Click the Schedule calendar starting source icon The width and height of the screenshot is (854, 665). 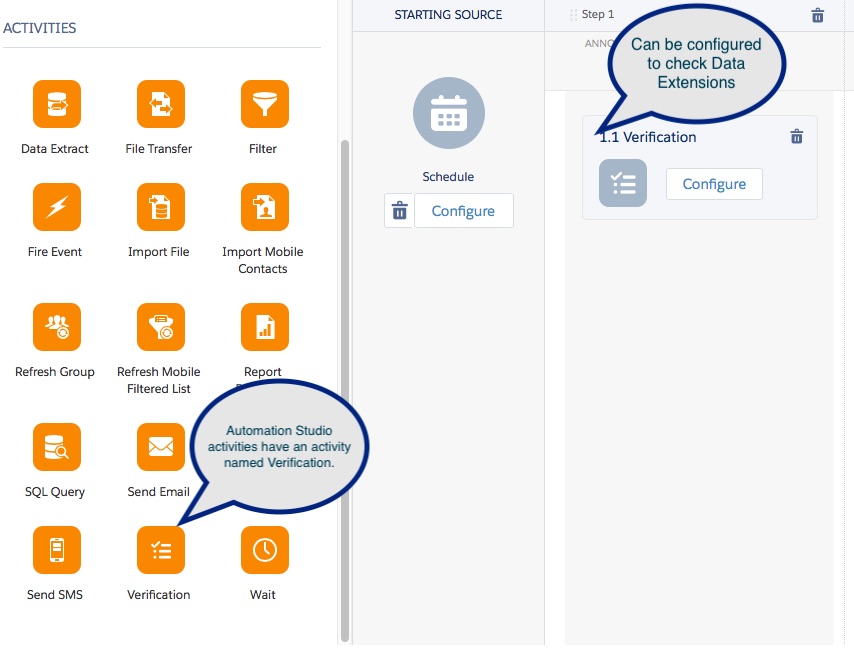[448, 114]
